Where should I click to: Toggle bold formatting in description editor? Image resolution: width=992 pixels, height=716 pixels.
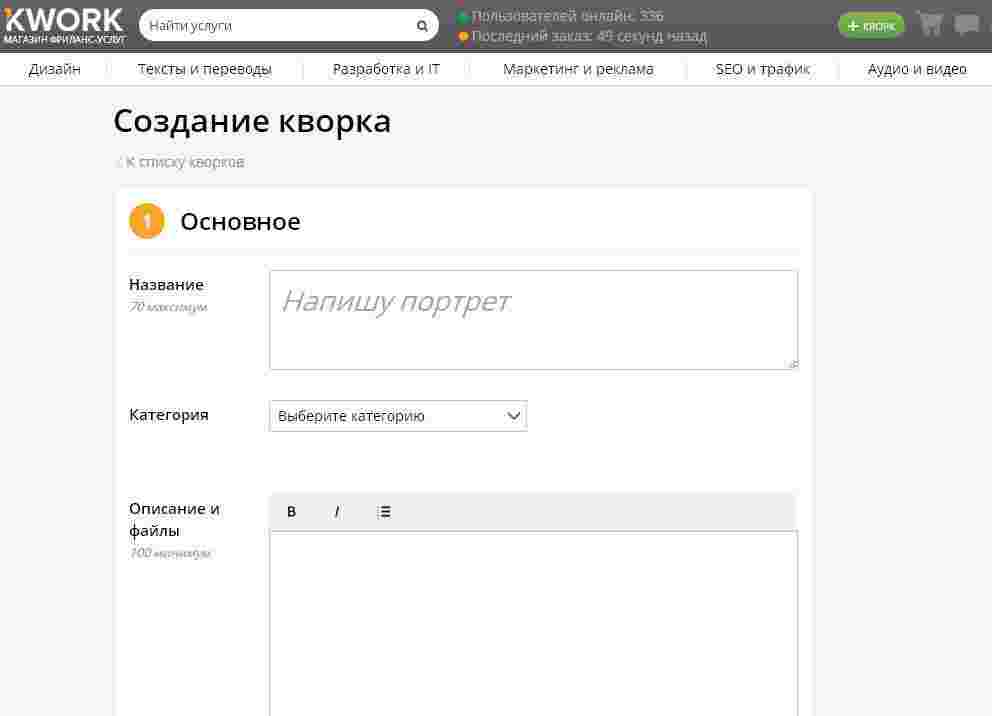[x=291, y=512]
